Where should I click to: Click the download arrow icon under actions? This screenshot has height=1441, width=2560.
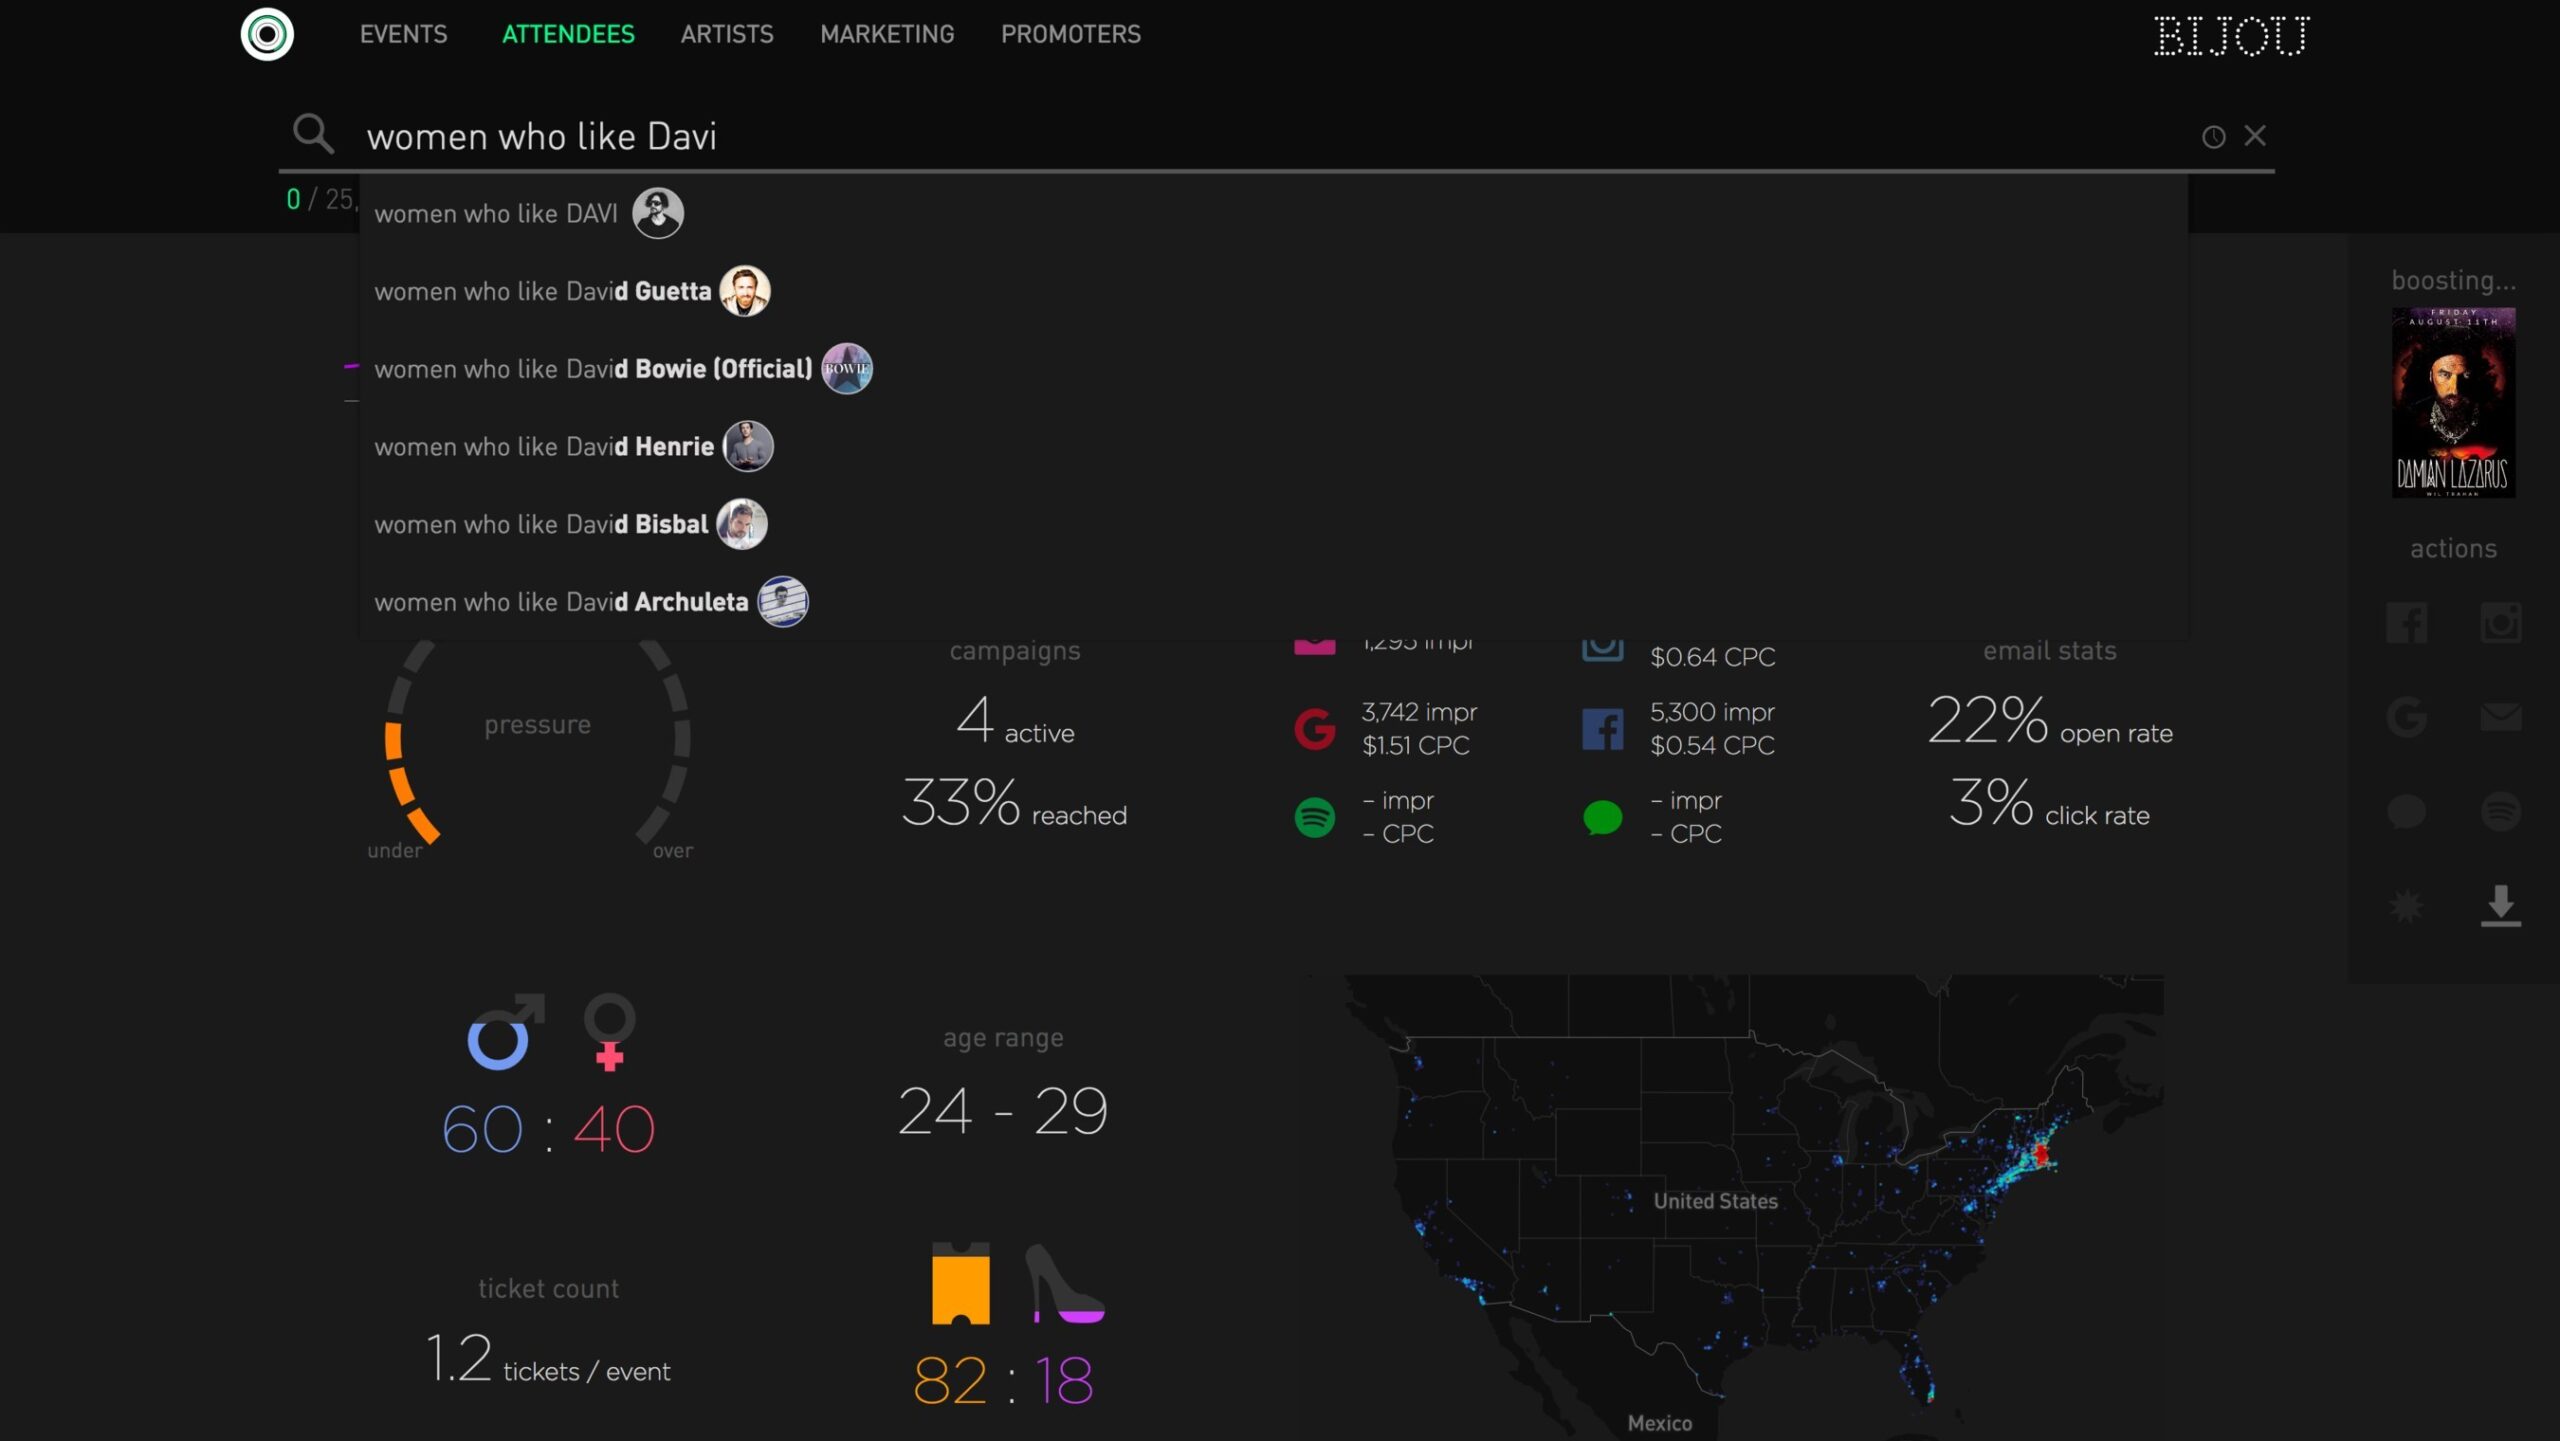coord(2500,906)
